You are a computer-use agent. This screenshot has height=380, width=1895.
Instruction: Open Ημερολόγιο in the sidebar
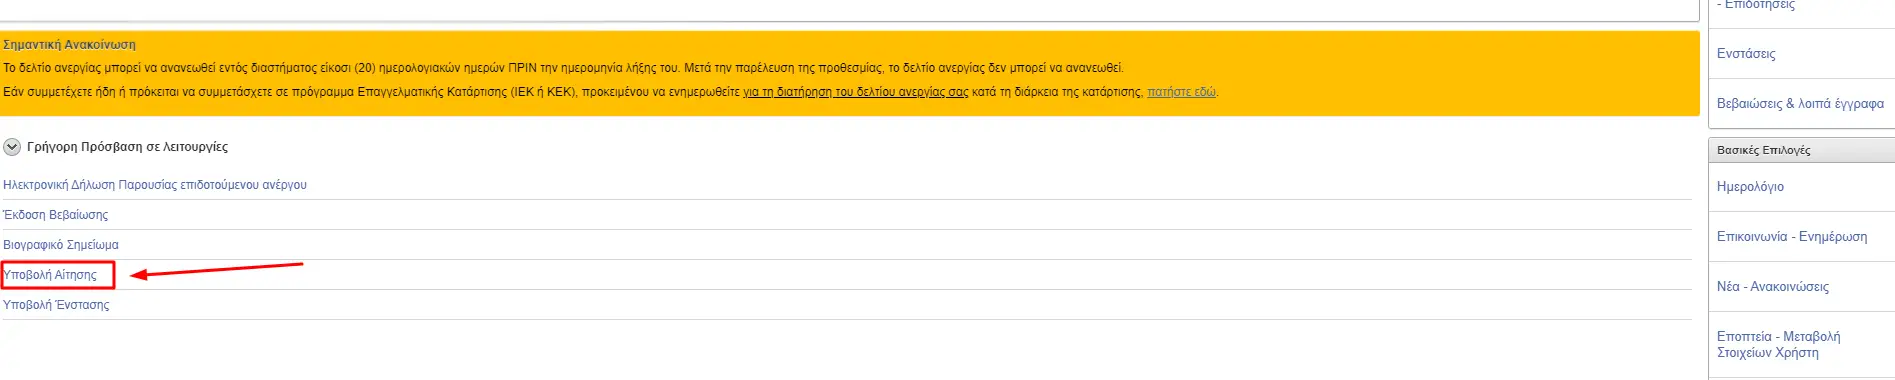pos(1750,187)
